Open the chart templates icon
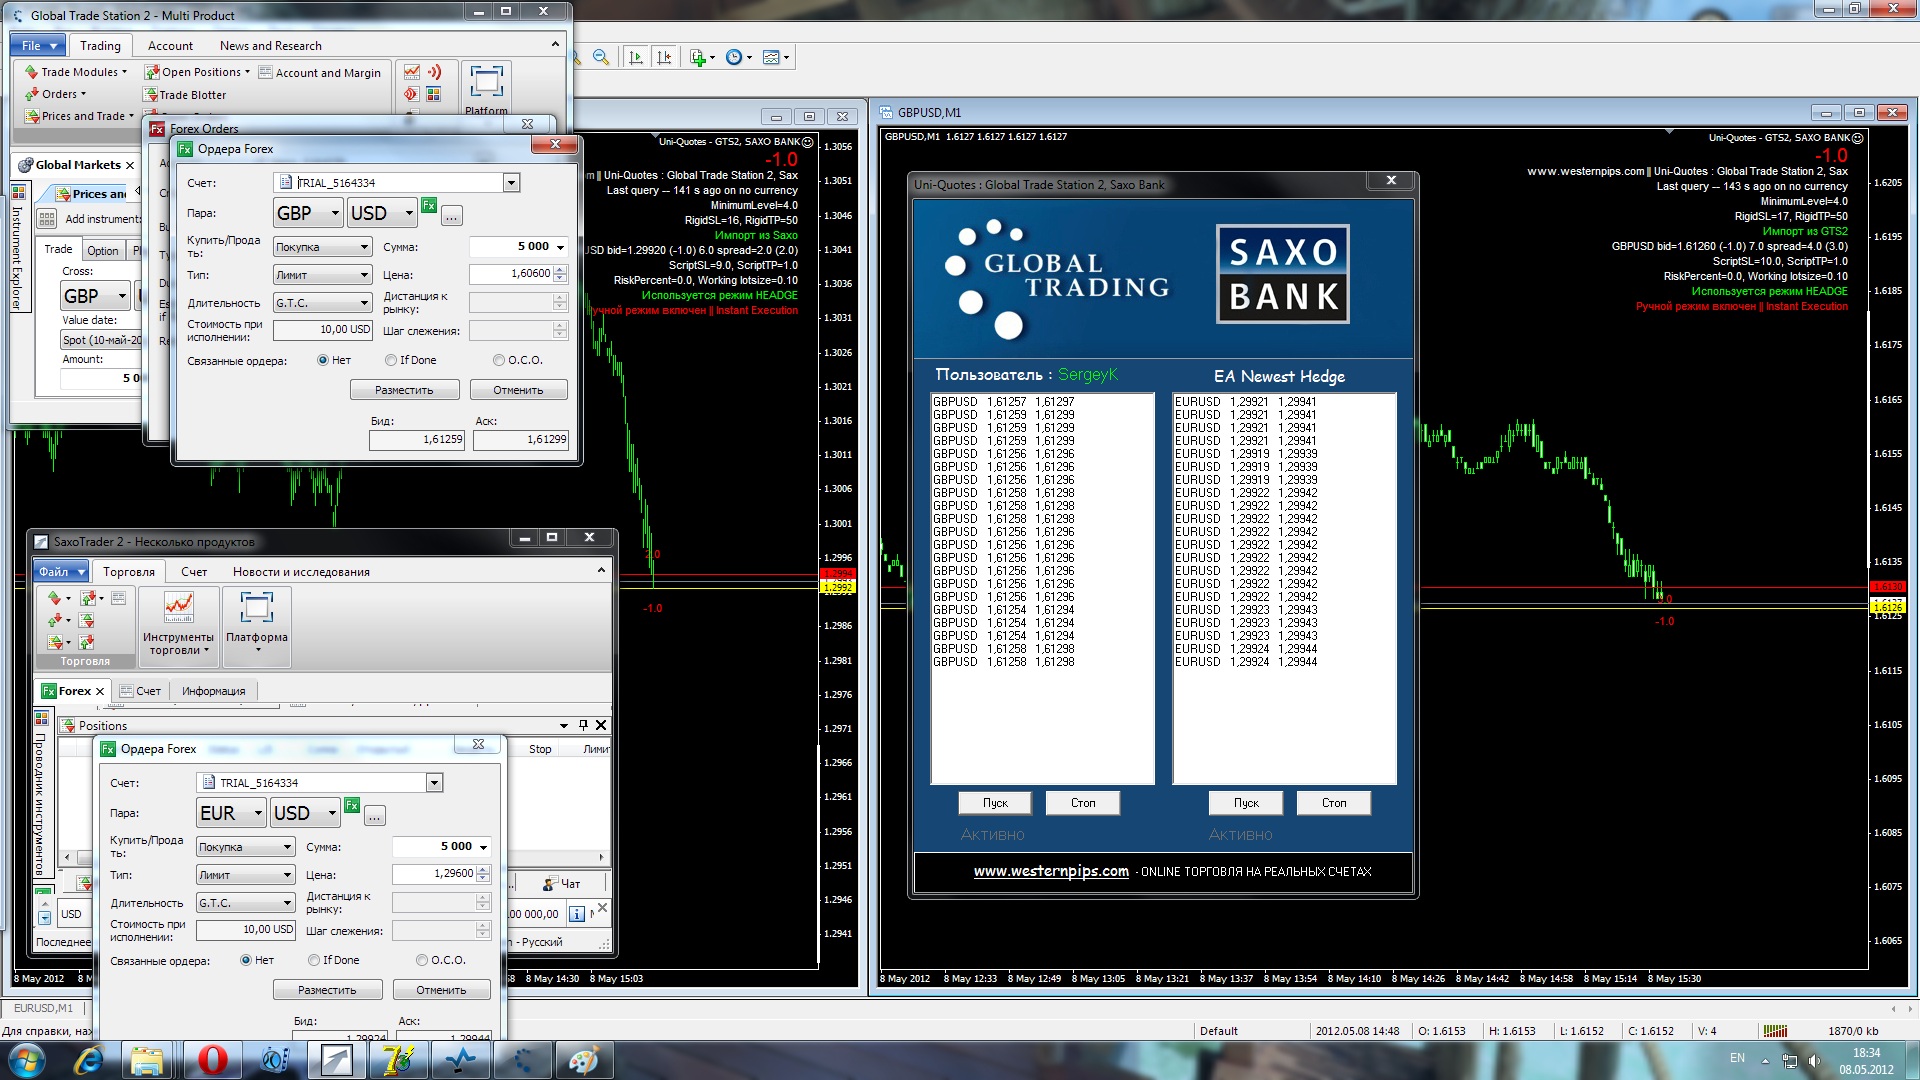1920x1080 pixels. point(772,58)
